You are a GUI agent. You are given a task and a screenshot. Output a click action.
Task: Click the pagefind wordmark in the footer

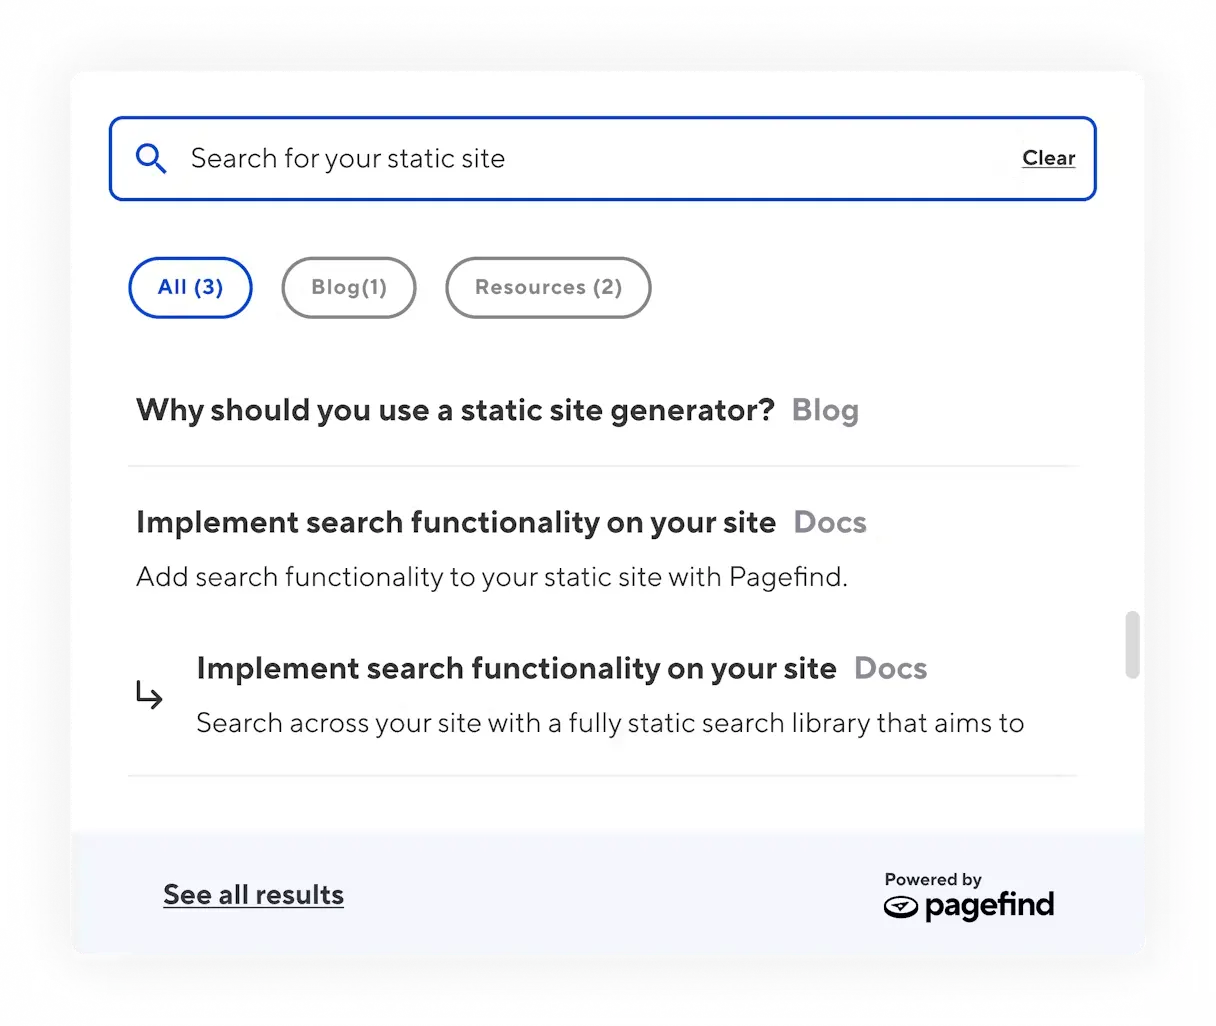point(990,907)
